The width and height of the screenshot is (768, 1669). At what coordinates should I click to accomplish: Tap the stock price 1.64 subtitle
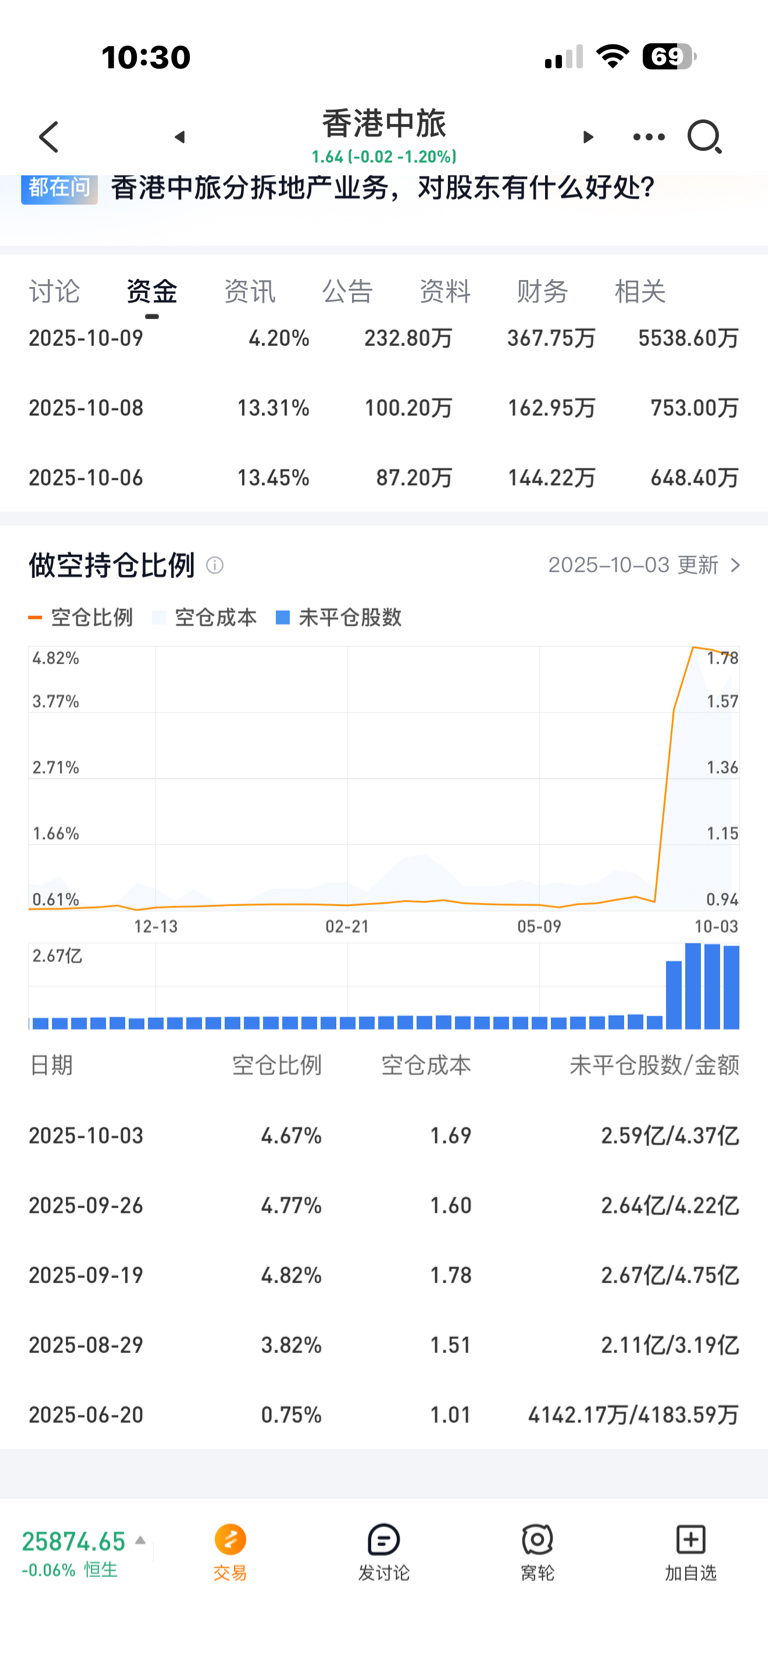(384, 157)
